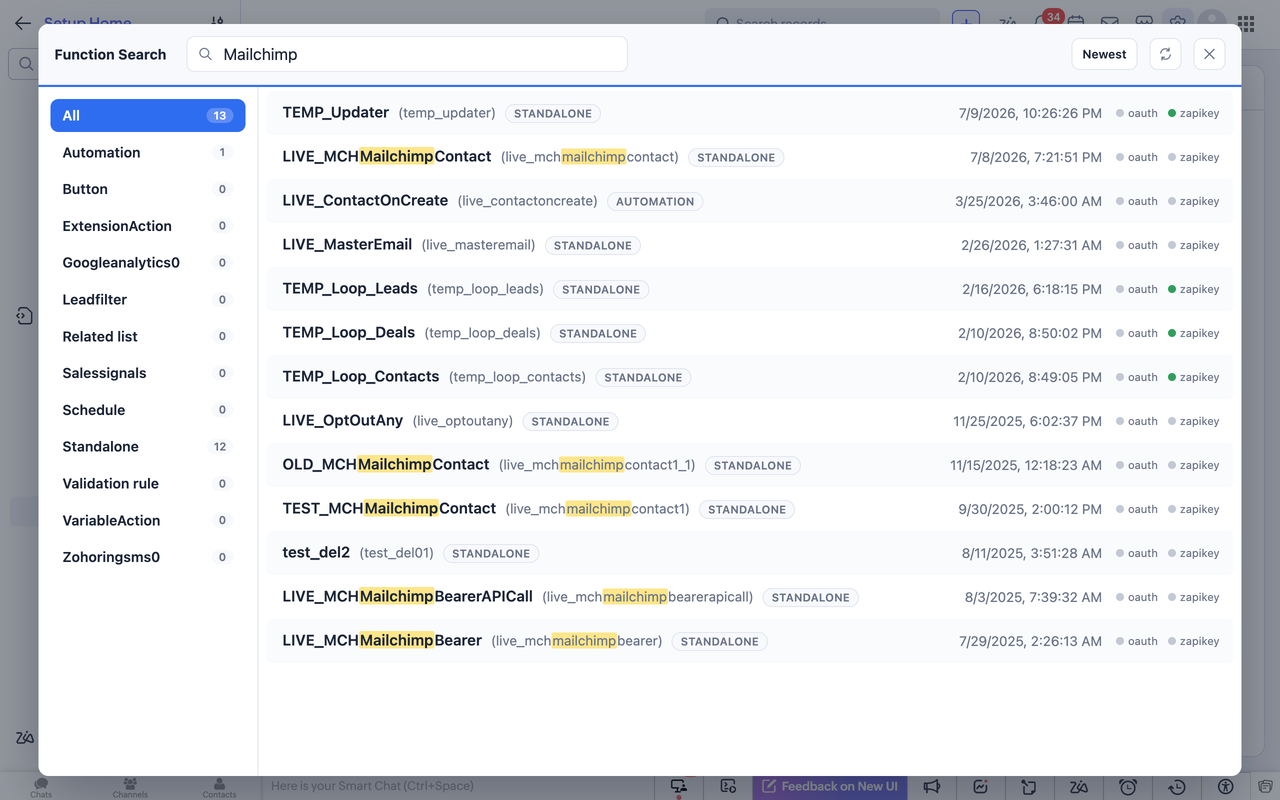The width and height of the screenshot is (1280, 800).
Task: Open the Validation rule category
Action: [x=148, y=484]
